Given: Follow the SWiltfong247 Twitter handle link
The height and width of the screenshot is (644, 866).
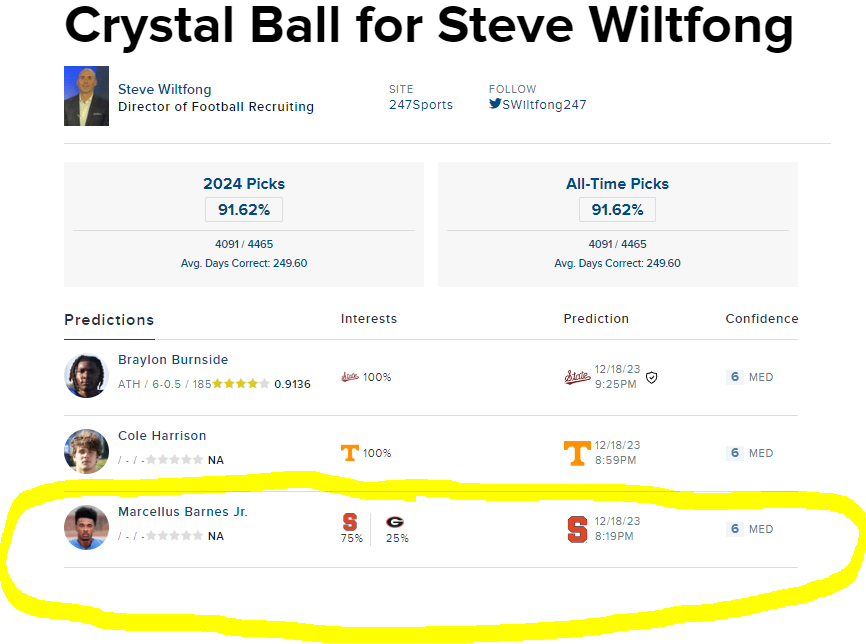Looking at the screenshot, I should click(x=544, y=104).
